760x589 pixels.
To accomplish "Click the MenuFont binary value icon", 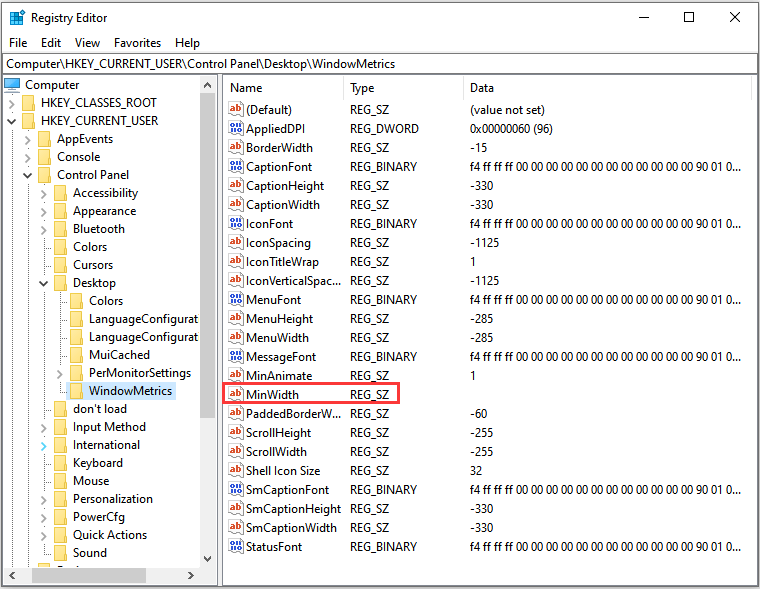I will coord(236,300).
